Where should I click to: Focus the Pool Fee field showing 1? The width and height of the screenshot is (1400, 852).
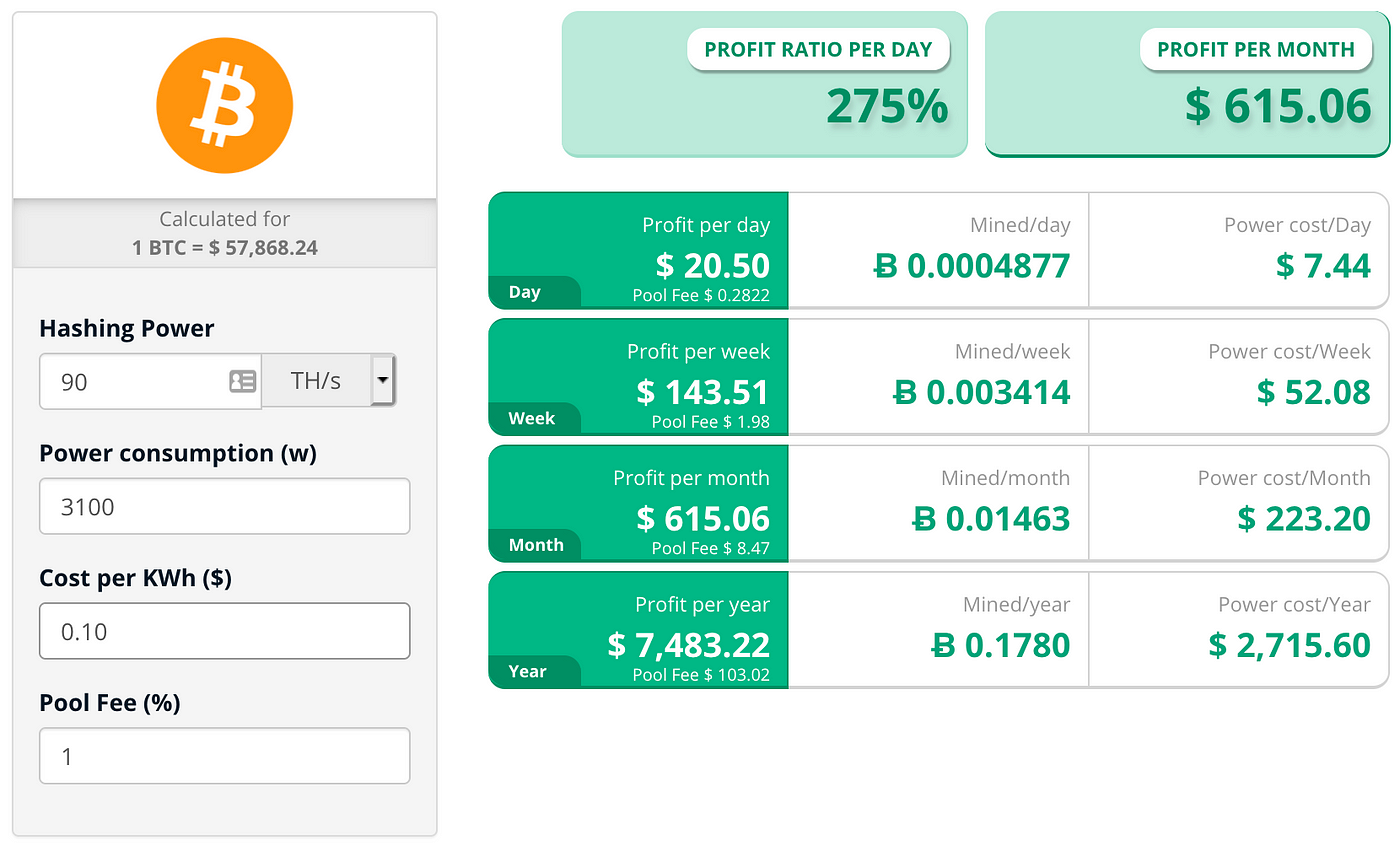coord(225,756)
